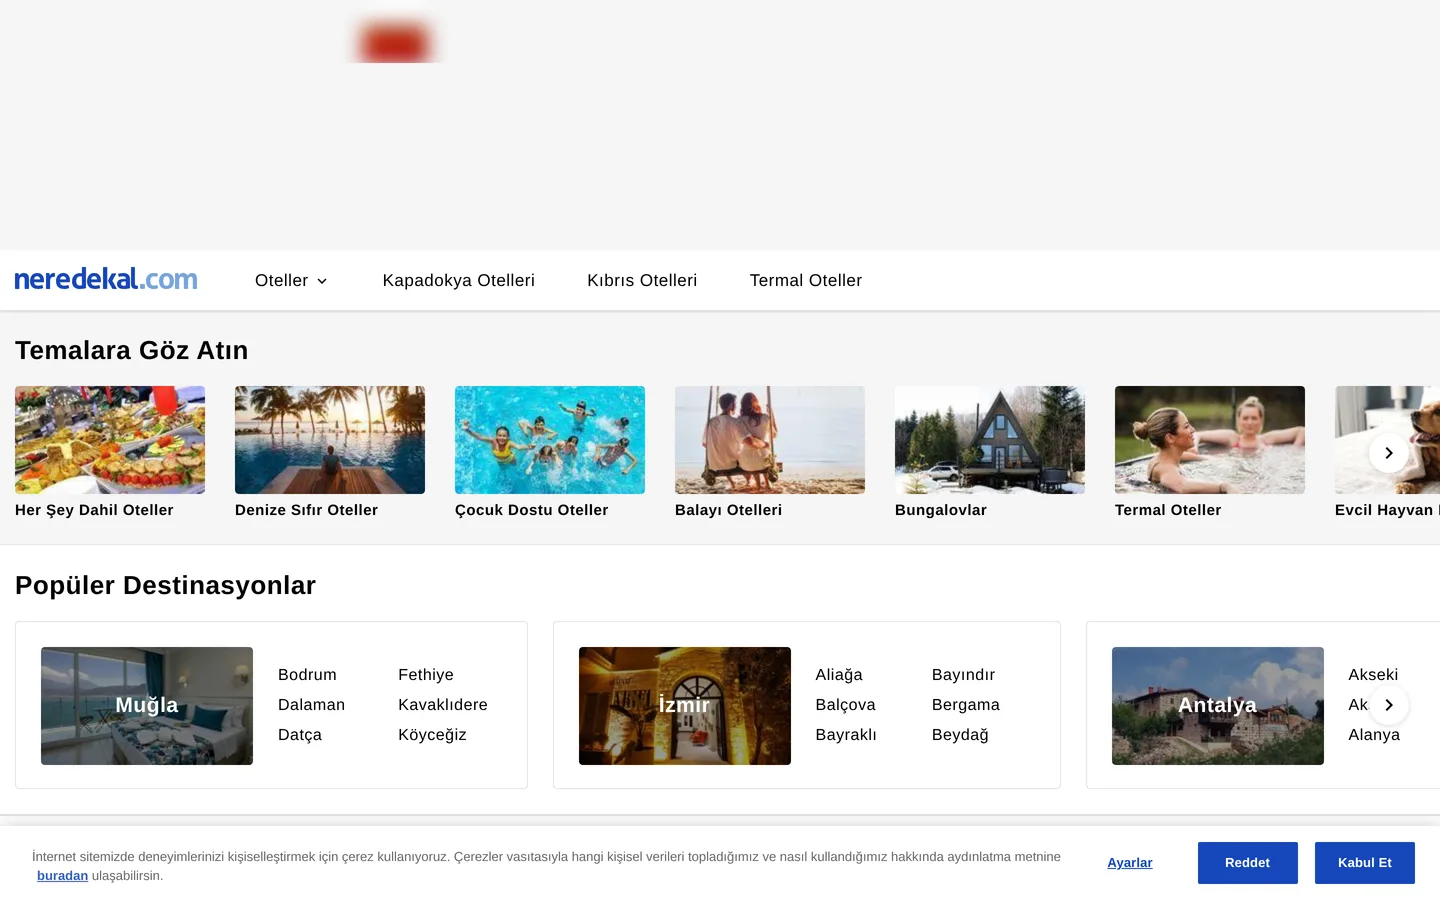Viewport: 1440px width, 900px height.
Task: Expand the Oteller dropdown menu
Action: click(291, 281)
